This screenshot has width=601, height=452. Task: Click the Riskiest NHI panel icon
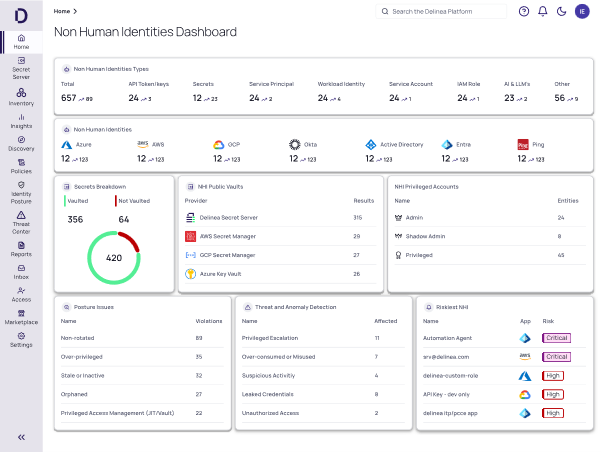coord(429,307)
